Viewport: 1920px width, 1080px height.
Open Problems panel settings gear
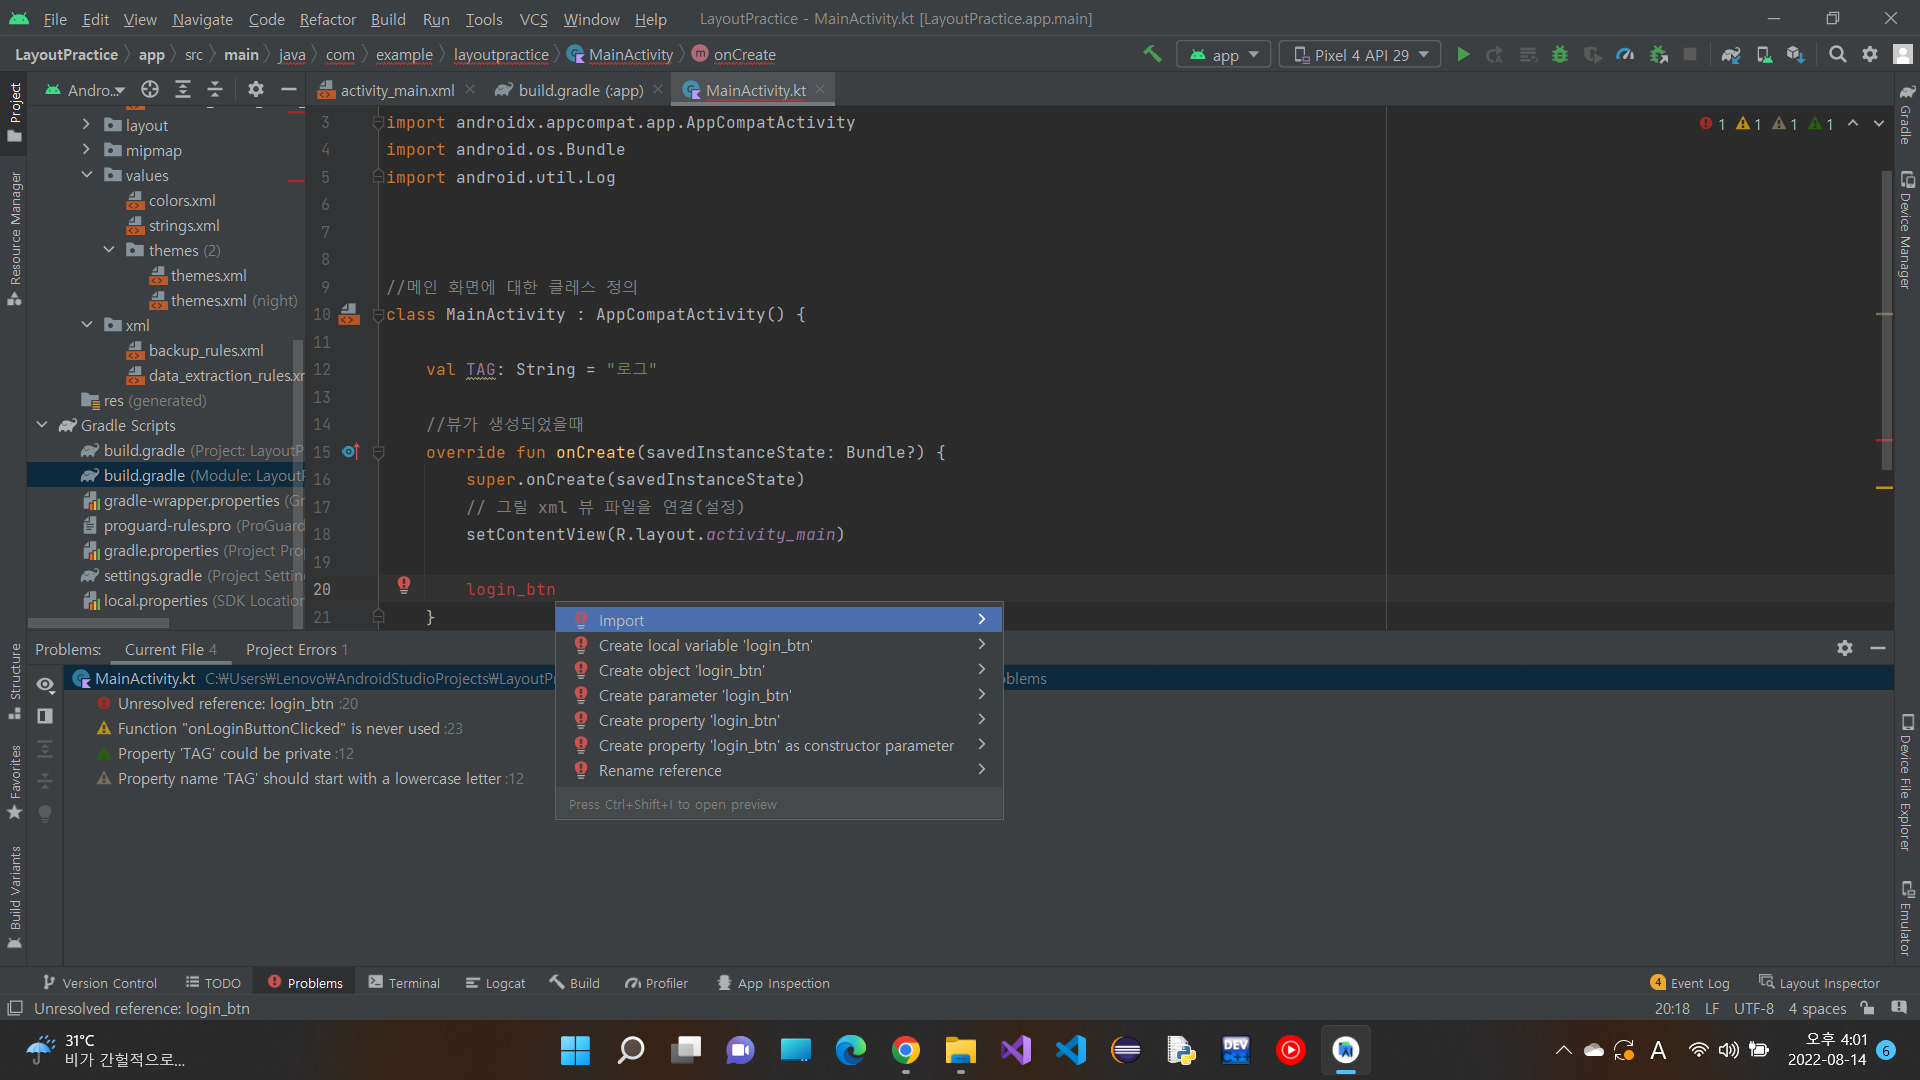(x=1845, y=648)
